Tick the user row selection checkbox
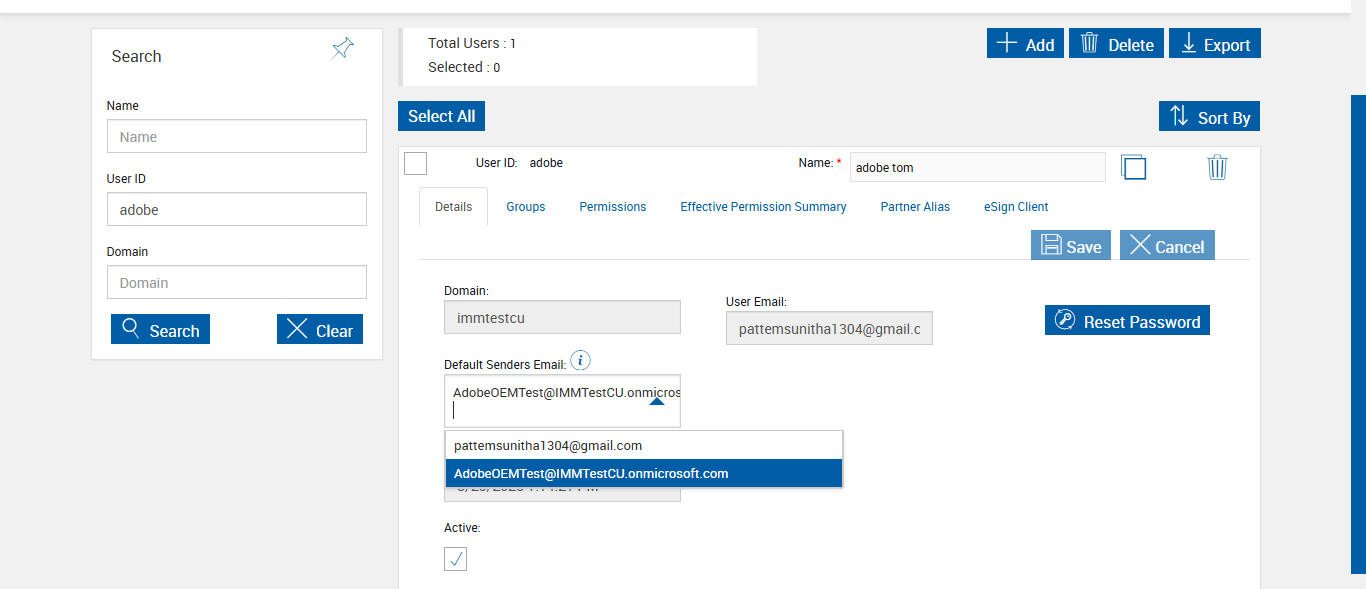Viewport: 1366px width, 589px height. [416, 163]
